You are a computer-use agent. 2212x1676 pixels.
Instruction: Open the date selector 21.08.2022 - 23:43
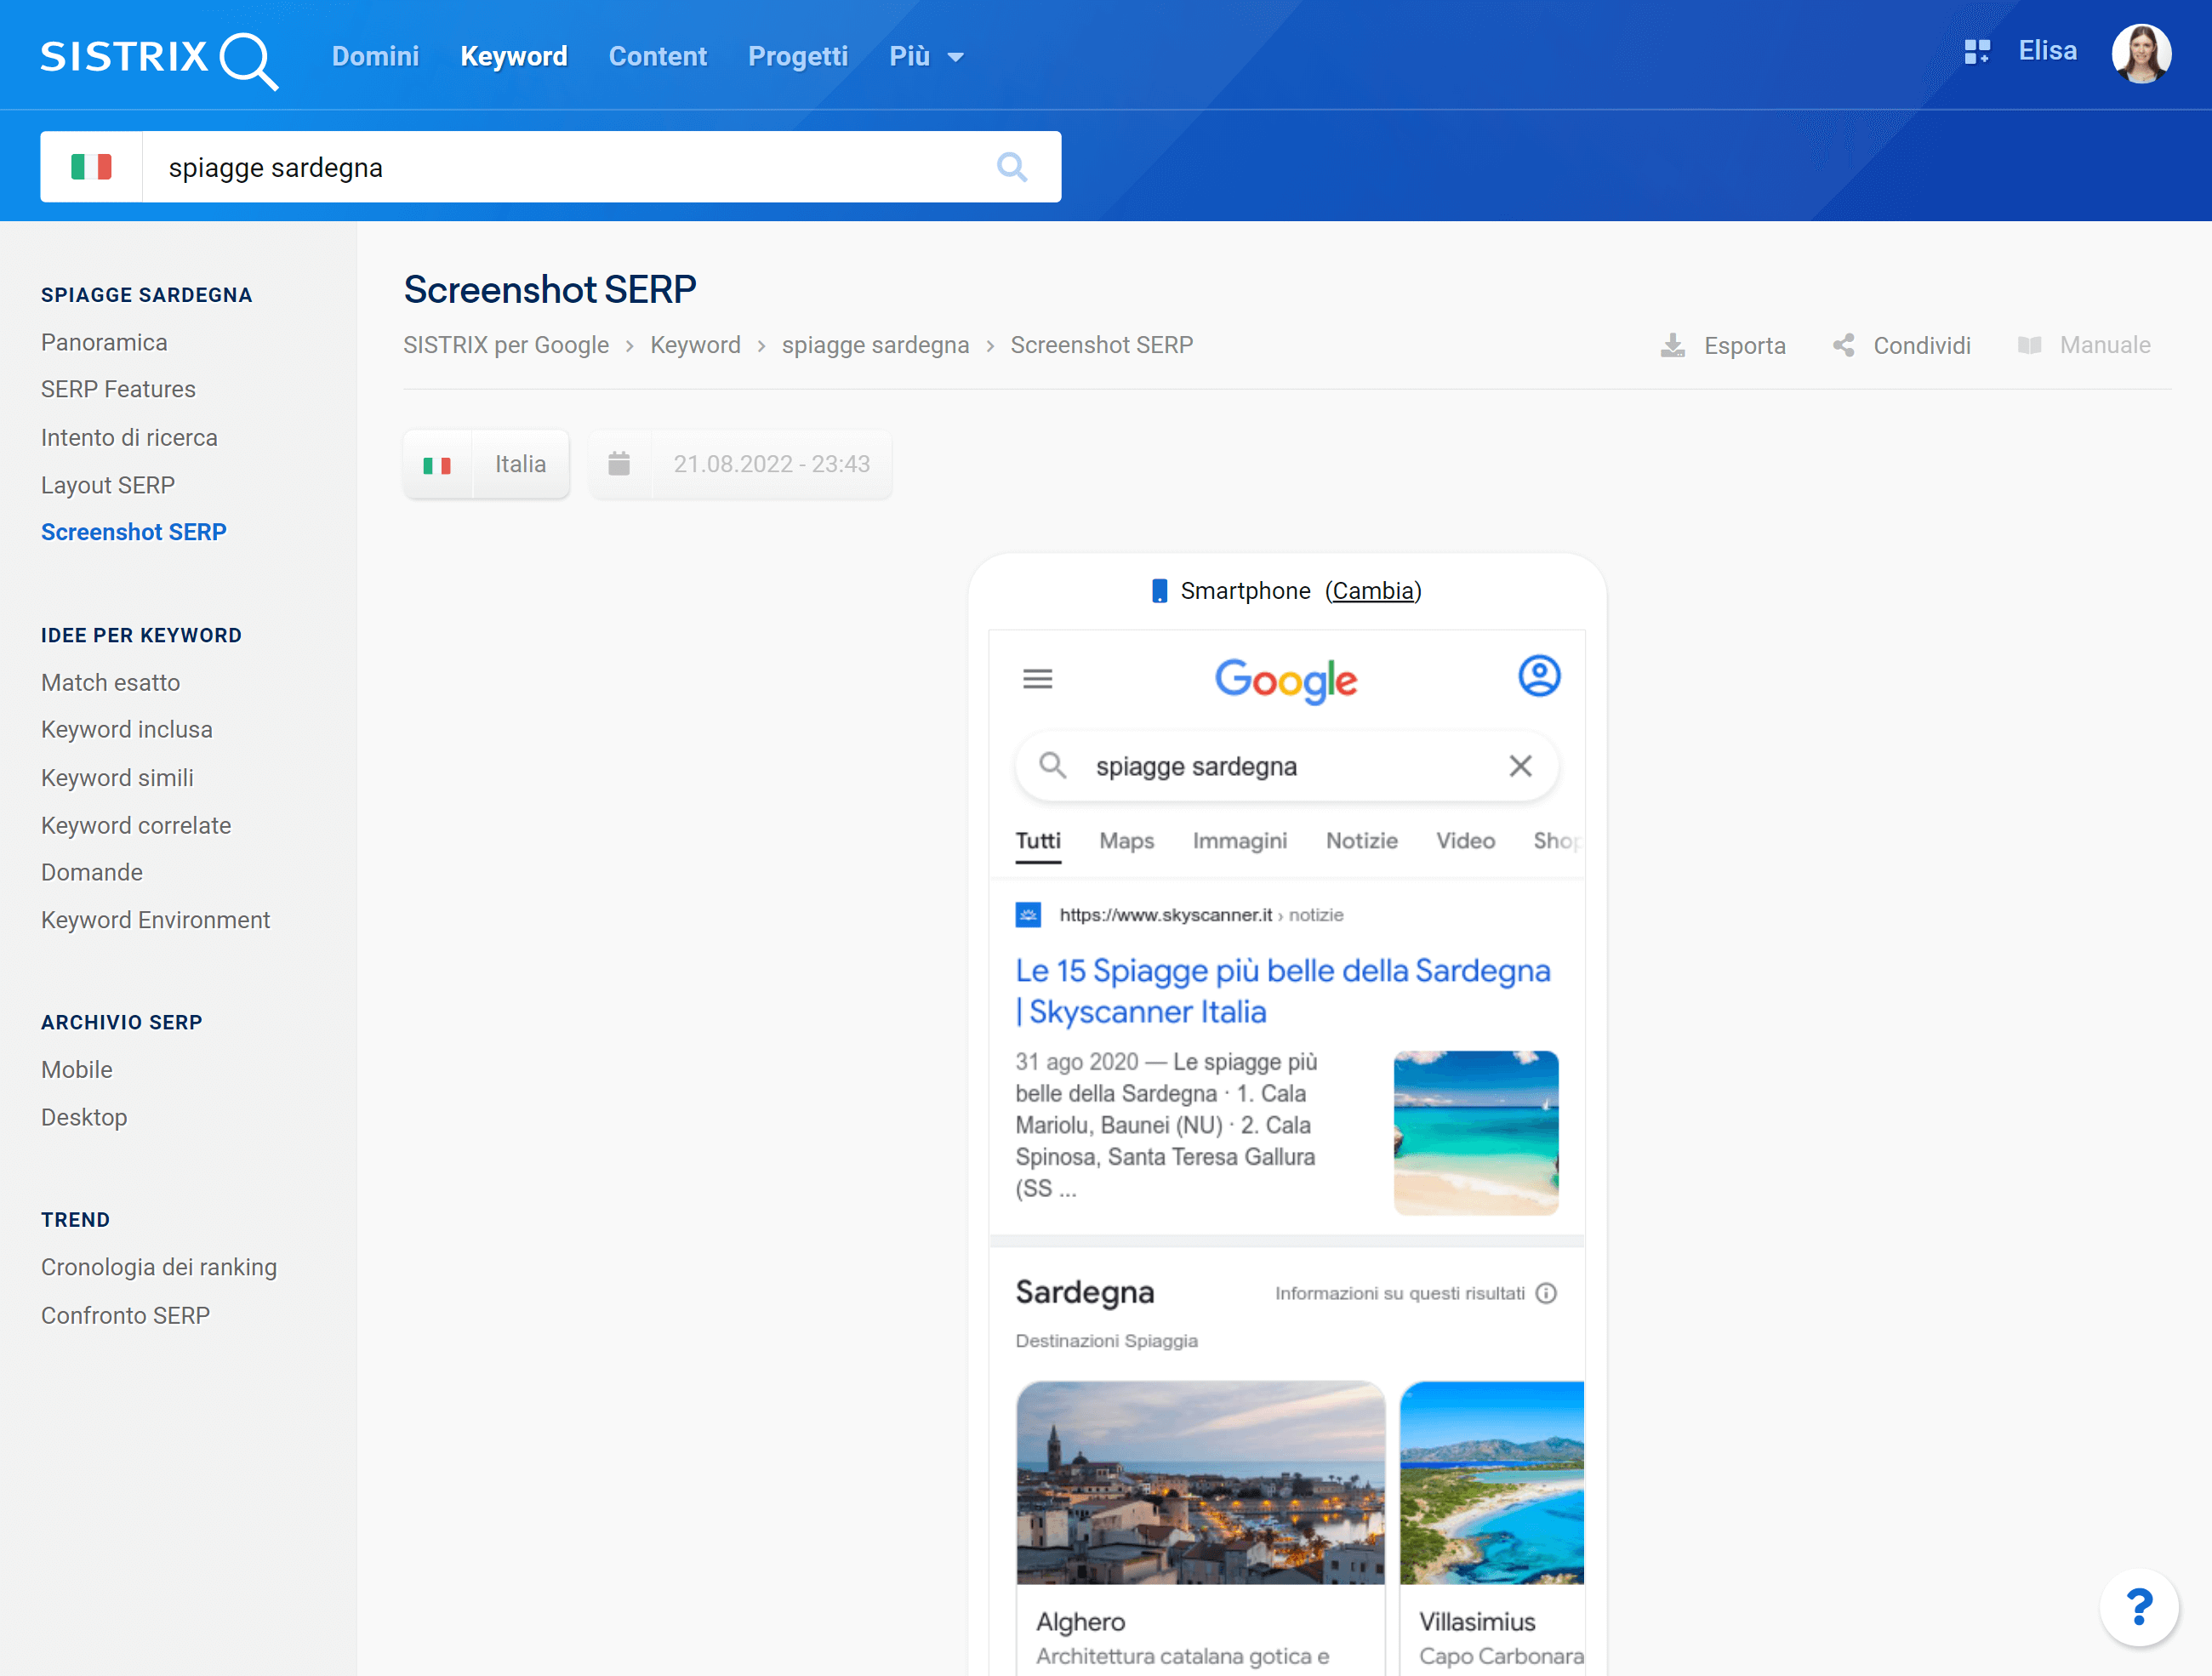[740, 464]
